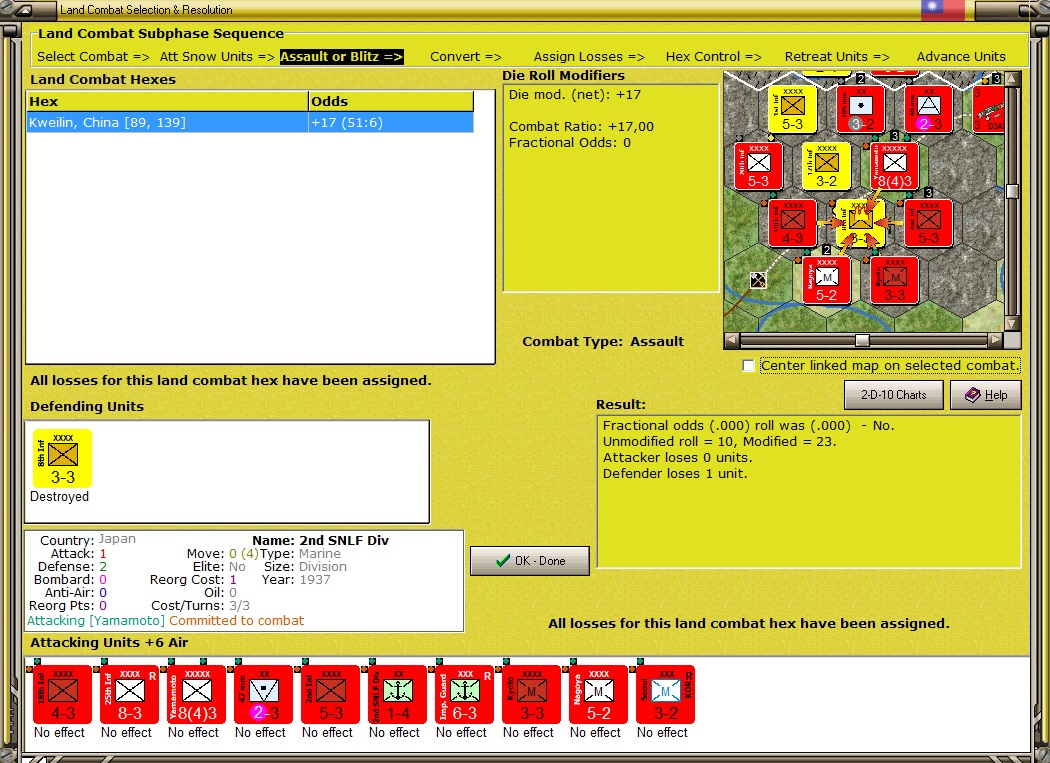Click the Nagoya 5-2 counter on the map
This screenshot has width=1050, height=763.
[x=826, y=280]
